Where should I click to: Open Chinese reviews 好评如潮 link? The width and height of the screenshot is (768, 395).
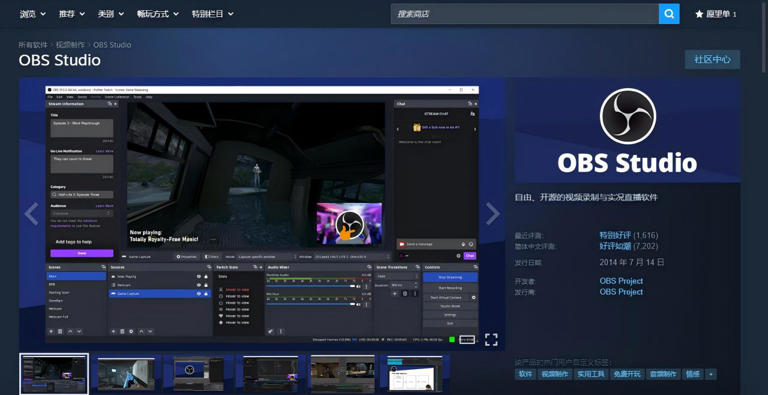coord(615,246)
